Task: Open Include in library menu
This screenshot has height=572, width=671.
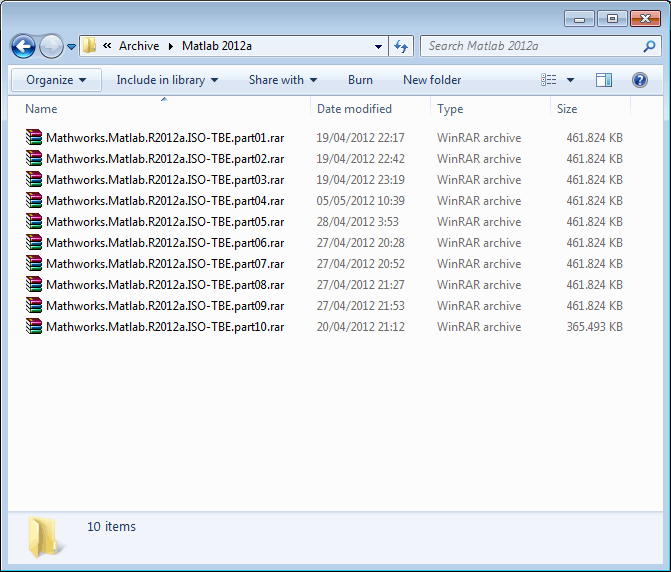Action: (x=167, y=80)
